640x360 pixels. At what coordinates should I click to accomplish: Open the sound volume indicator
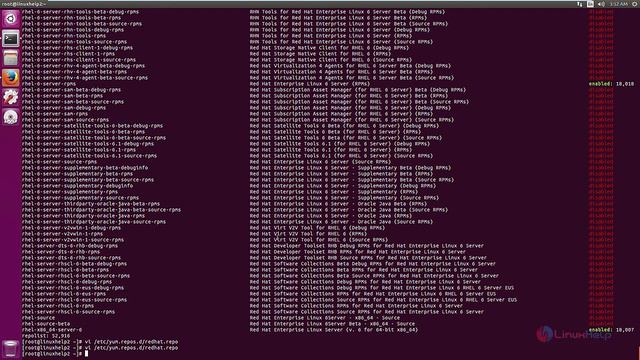coord(601,4)
